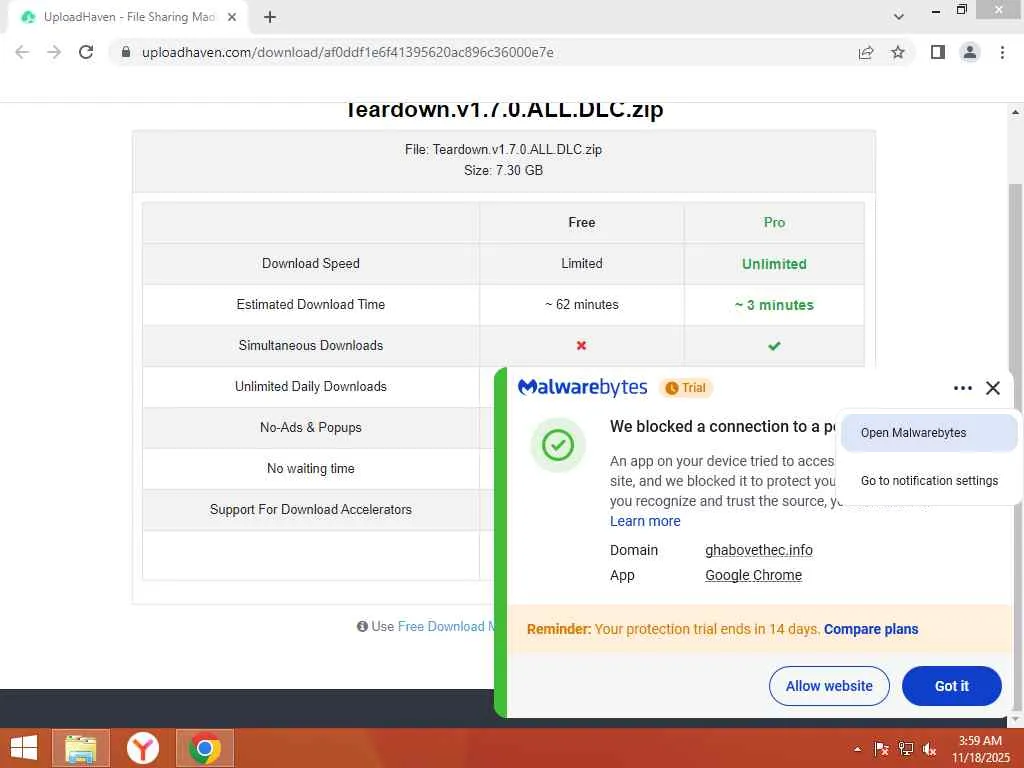The width and height of the screenshot is (1024, 768).
Task: Click the muted volume tray icon
Action: 929,750
